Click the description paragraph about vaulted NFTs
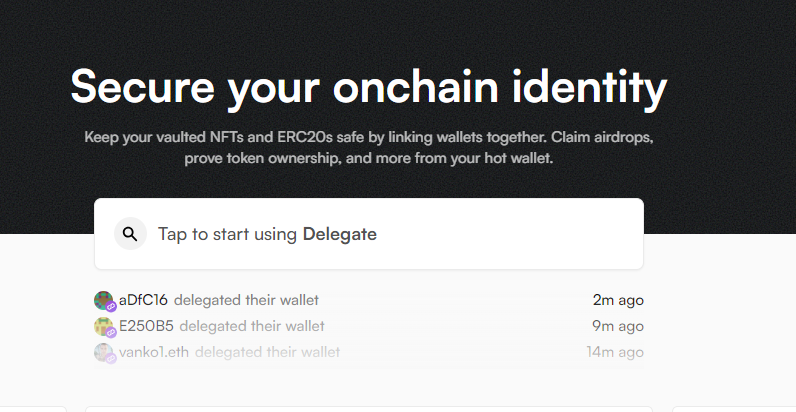This screenshot has height=412, width=796. tap(368, 146)
